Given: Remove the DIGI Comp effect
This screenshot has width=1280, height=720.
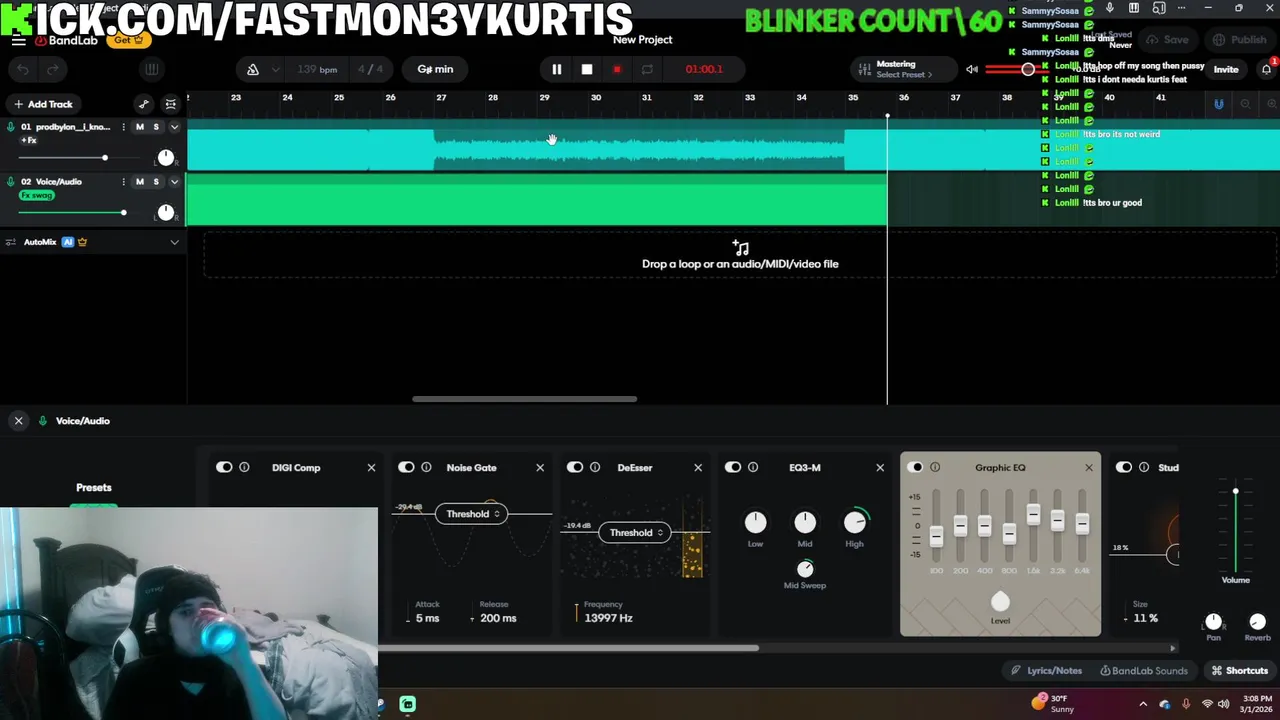Looking at the screenshot, I should 371,467.
